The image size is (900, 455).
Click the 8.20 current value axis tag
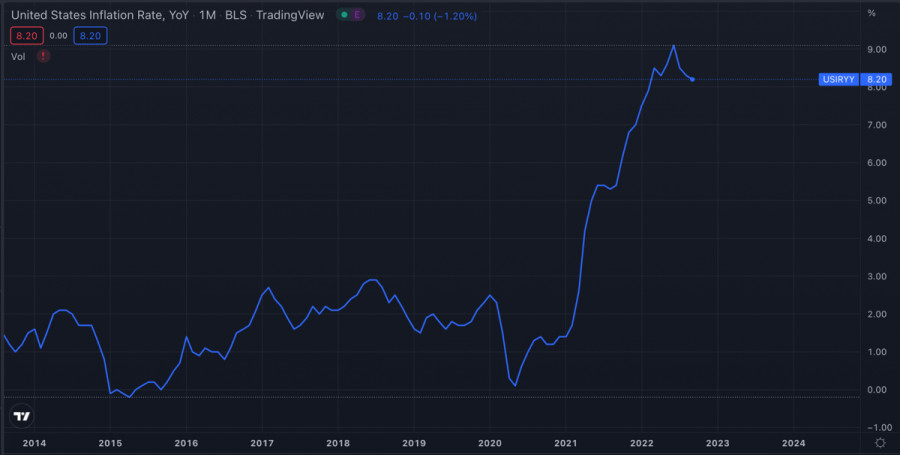(x=877, y=79)
